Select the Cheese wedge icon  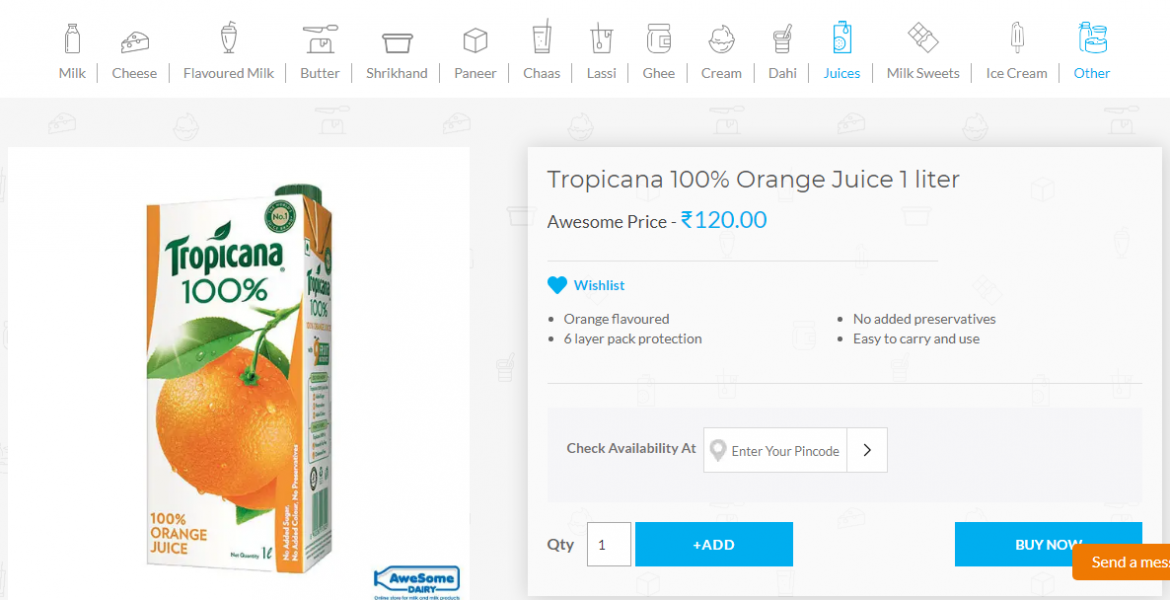134,41
